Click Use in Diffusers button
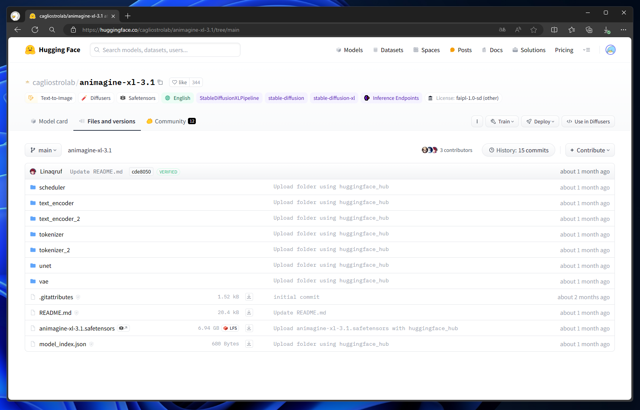The image size is (640, 410). click(x=588, y=122)
